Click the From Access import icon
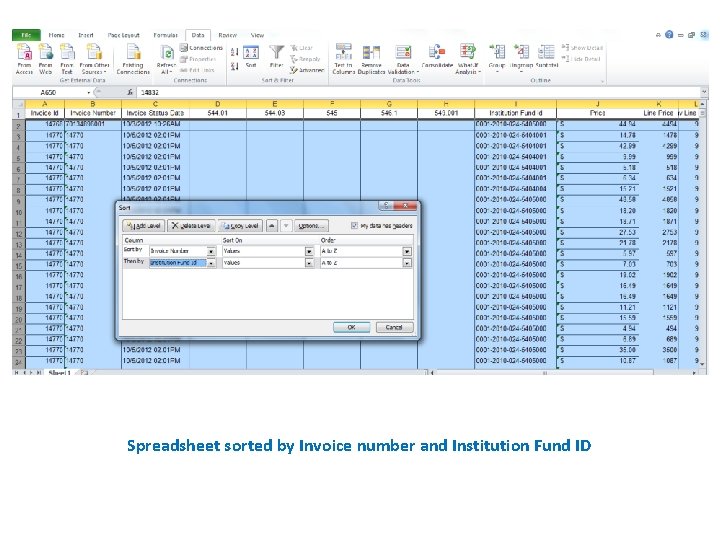Viewport: 720px width, 540px height. click(x=24, y=59)
